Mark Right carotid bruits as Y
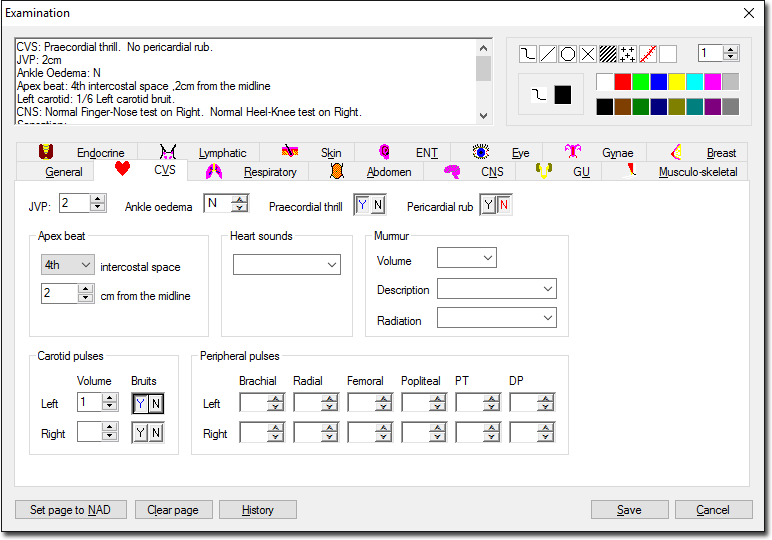This screenshot has width=772, height=540. click(x=141, y=433)
